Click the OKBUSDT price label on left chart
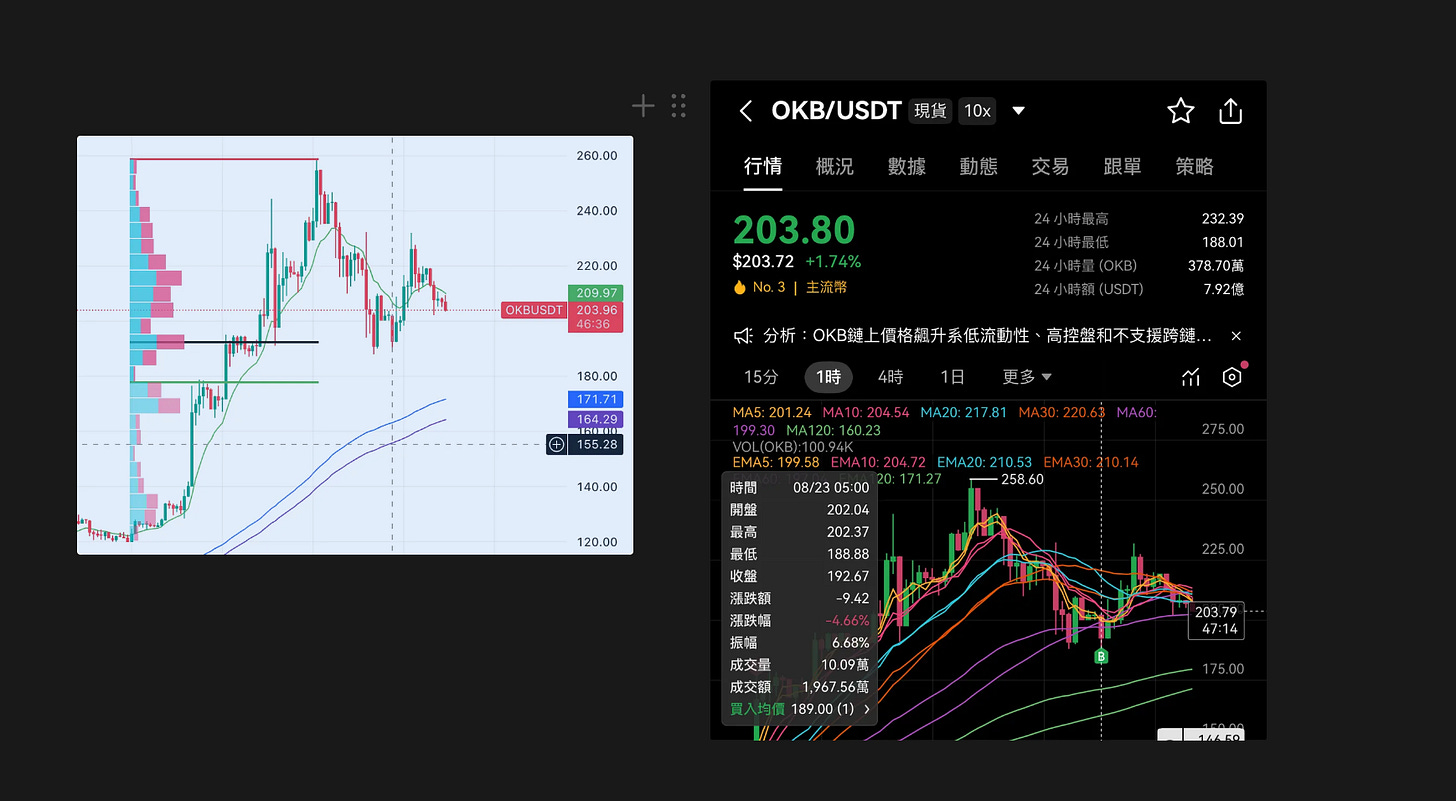 coord(534,310)
